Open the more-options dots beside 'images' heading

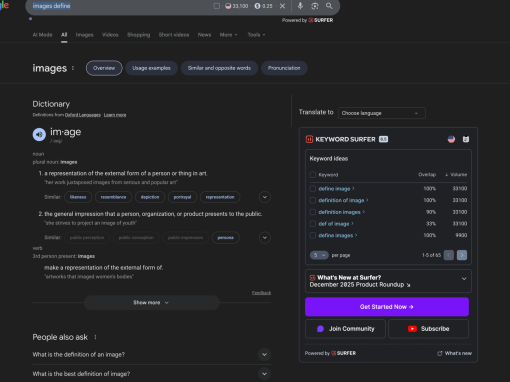pos(73,68)
